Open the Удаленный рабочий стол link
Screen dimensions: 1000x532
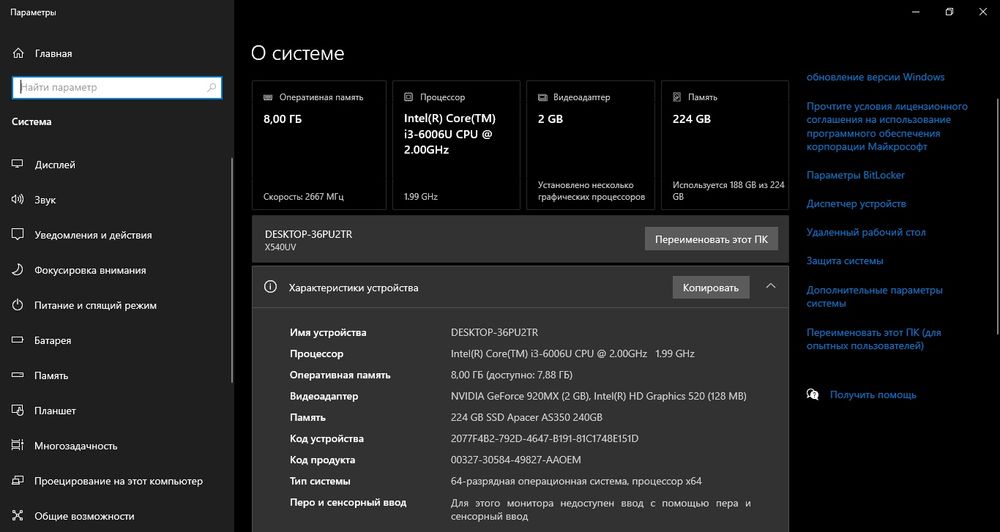(x=865, y=232)
